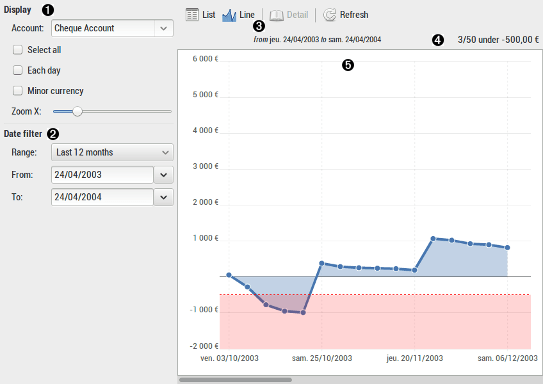Expand the Last 12 months range dropdown
The width and height of the screenshot is (545, 384).
click(x=112, y=152)
